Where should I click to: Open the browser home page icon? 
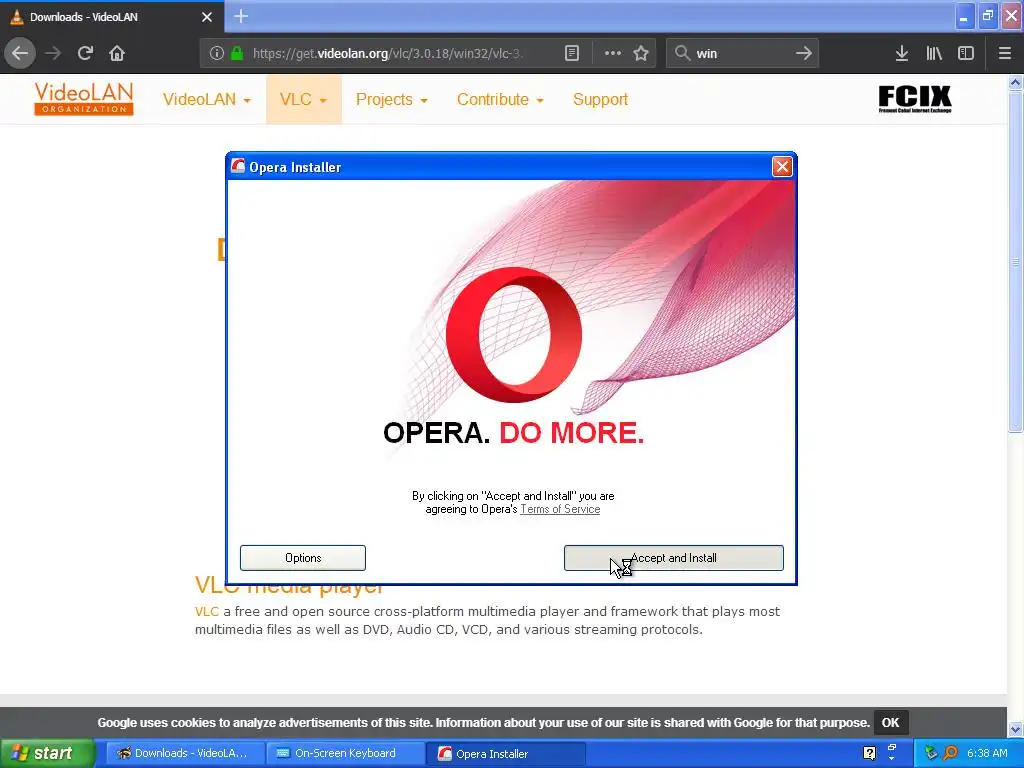[x=117, y=53]
